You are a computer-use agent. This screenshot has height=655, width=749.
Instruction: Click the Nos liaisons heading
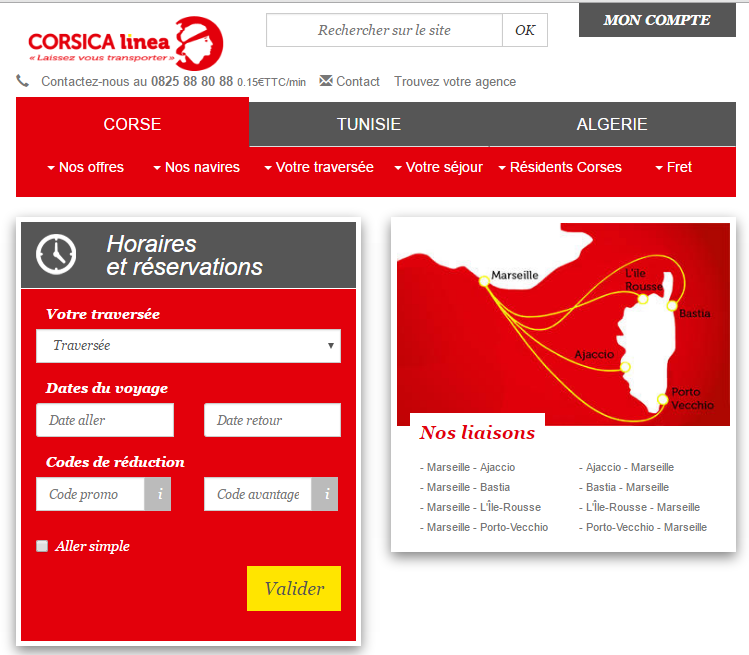[x=477, y=432]
